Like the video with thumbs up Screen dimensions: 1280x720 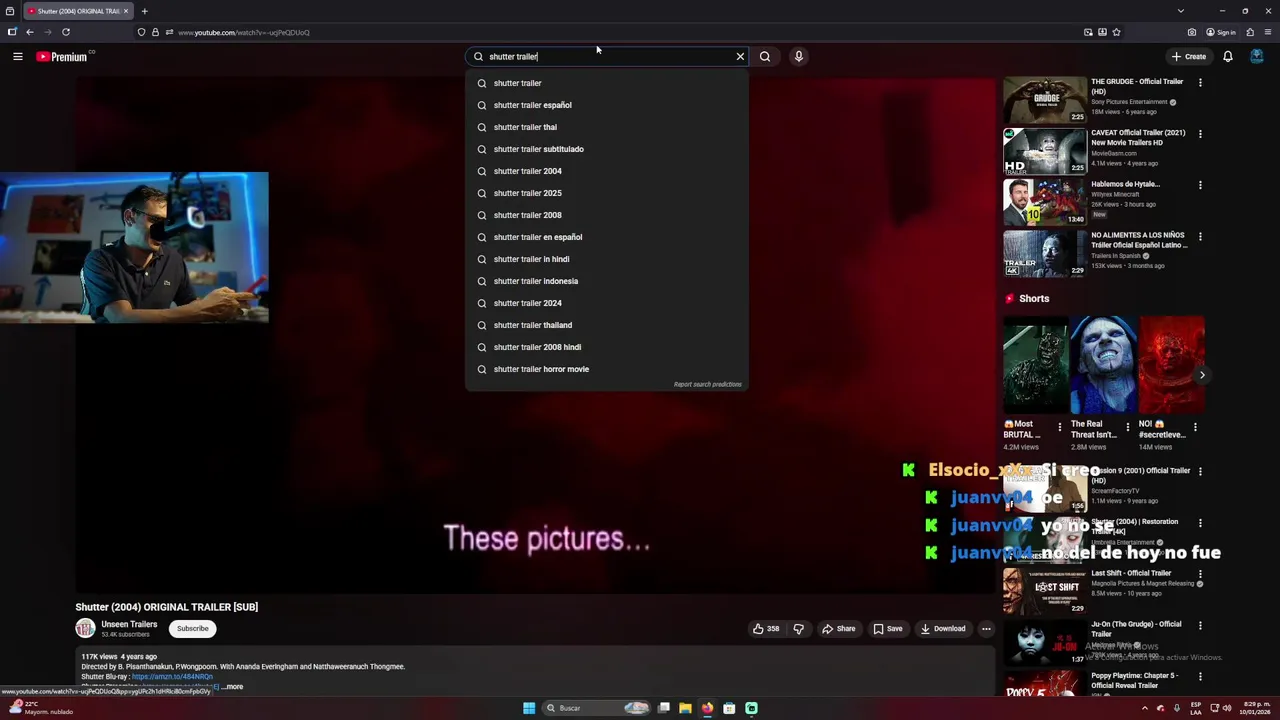click(766, 629)
